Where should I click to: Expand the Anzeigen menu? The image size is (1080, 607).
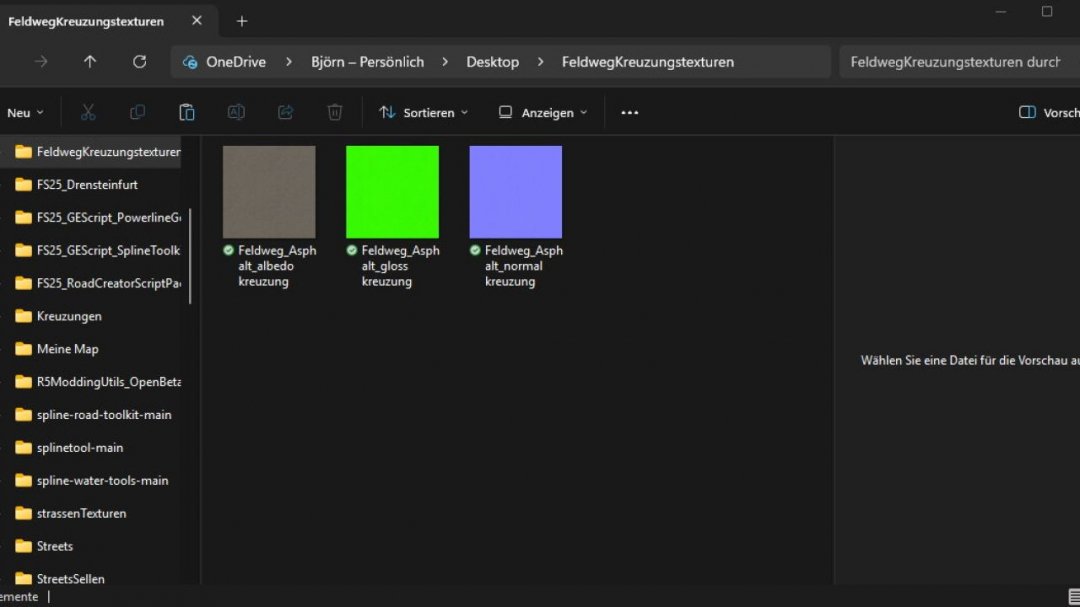pos(541,112)
